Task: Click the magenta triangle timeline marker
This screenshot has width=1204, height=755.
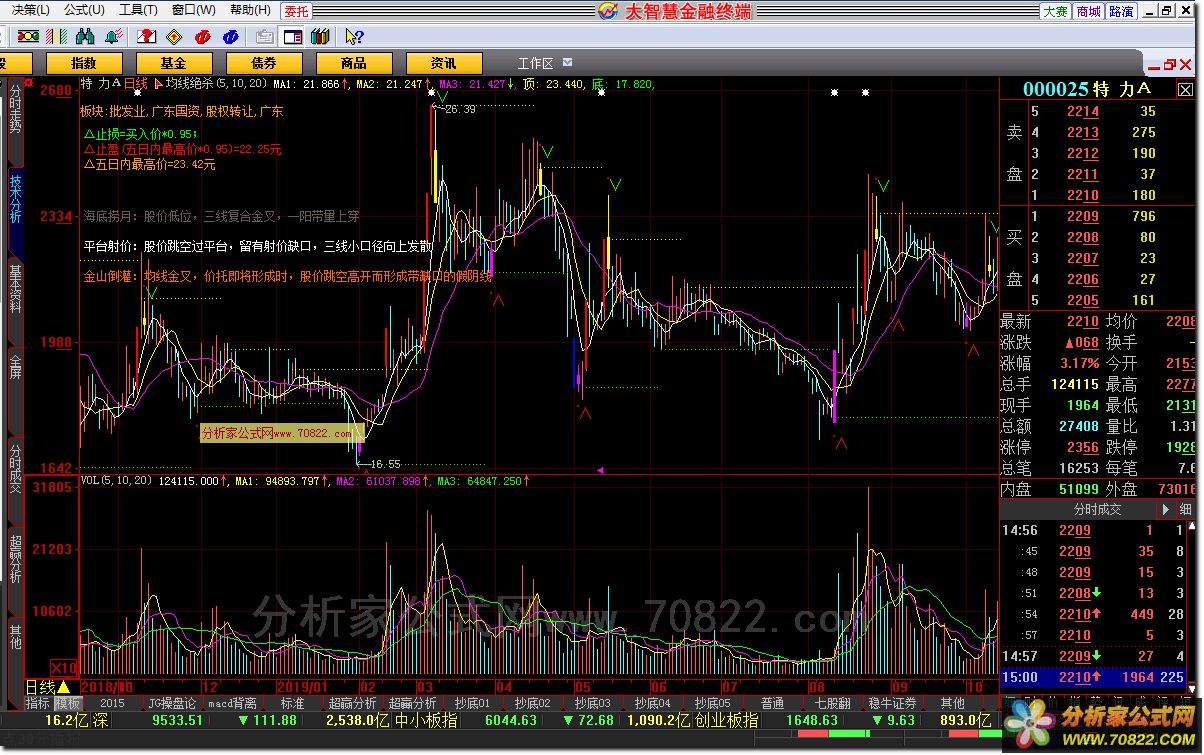Action: (600, 470)
